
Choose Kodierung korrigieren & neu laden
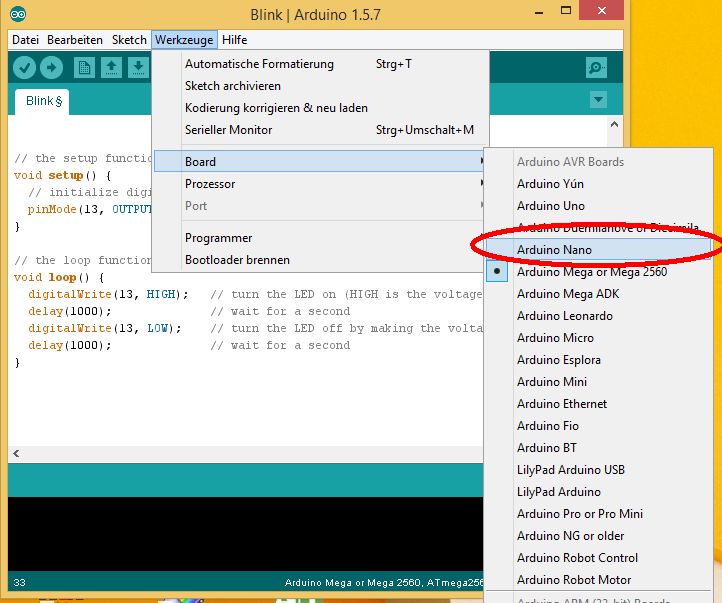pyautogui.click(x=320, y=108)
